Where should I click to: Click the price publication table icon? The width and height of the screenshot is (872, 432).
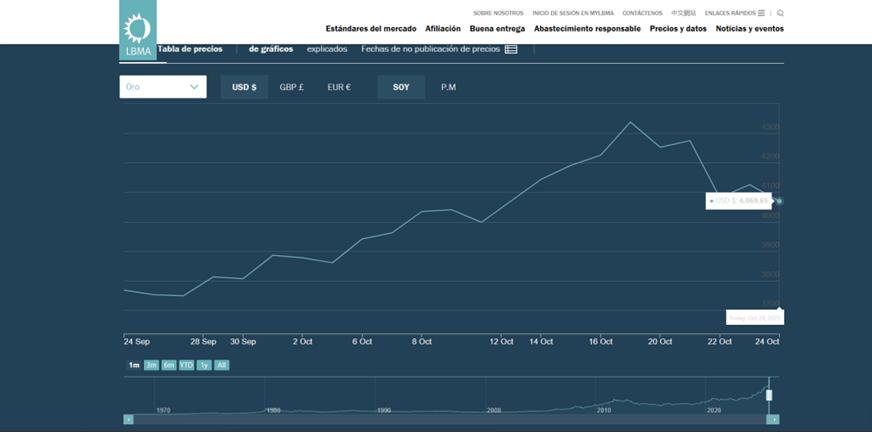pyautogui.click(x=511, y=49)
